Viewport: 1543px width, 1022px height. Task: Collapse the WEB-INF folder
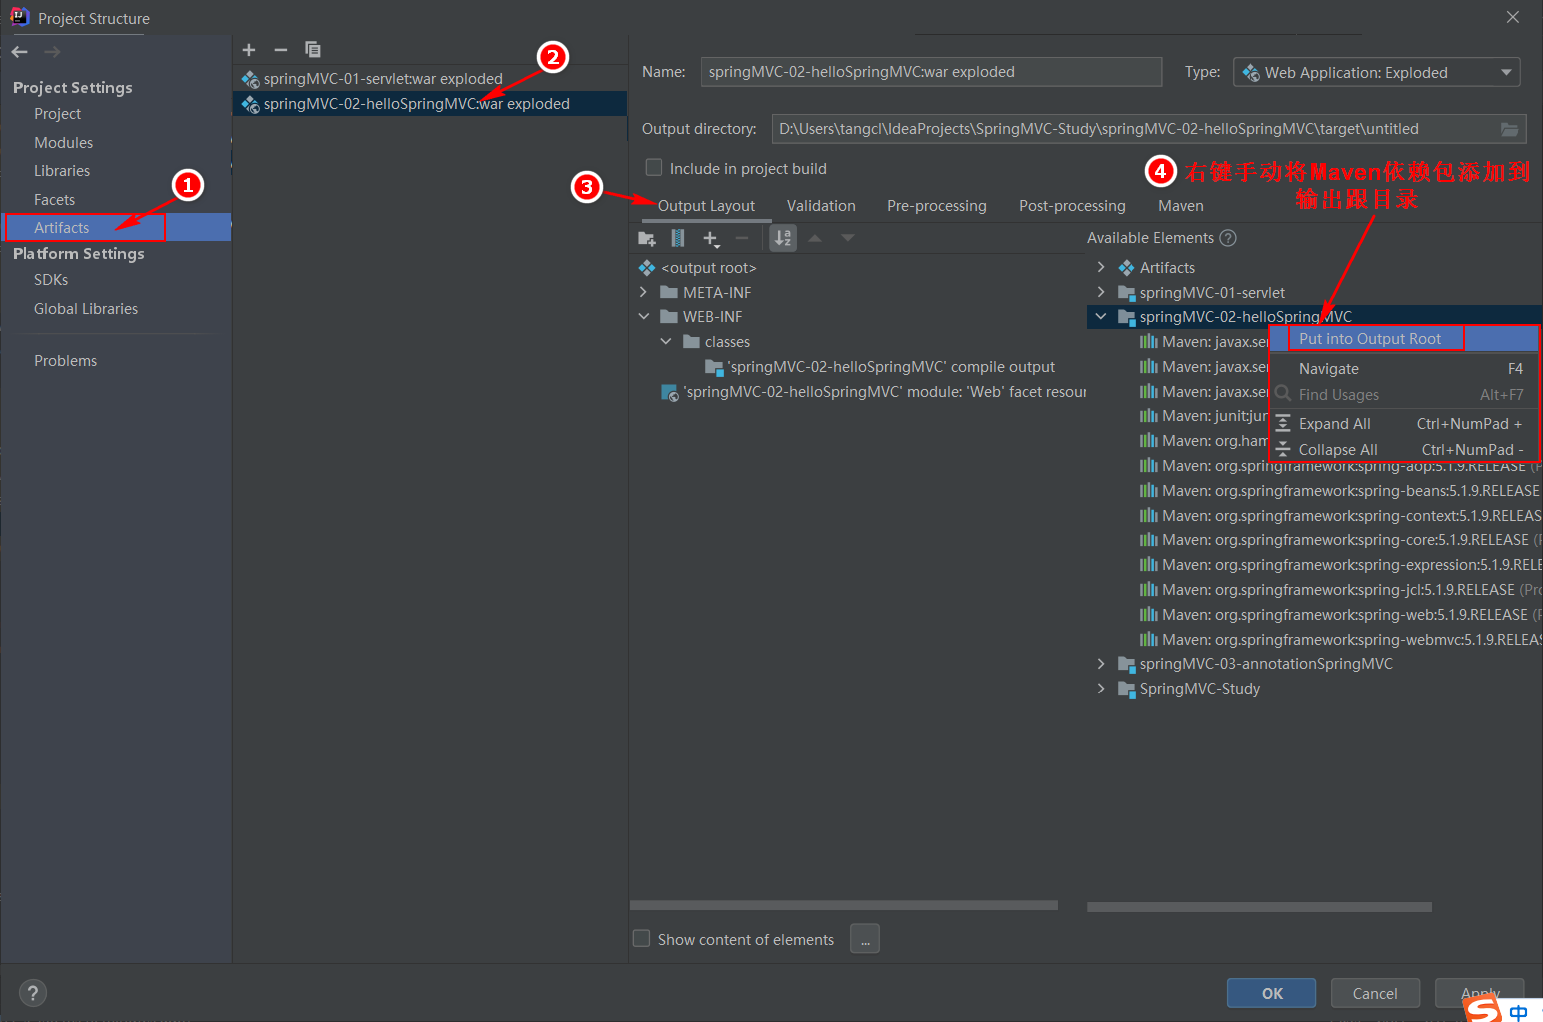click(644, 317)
